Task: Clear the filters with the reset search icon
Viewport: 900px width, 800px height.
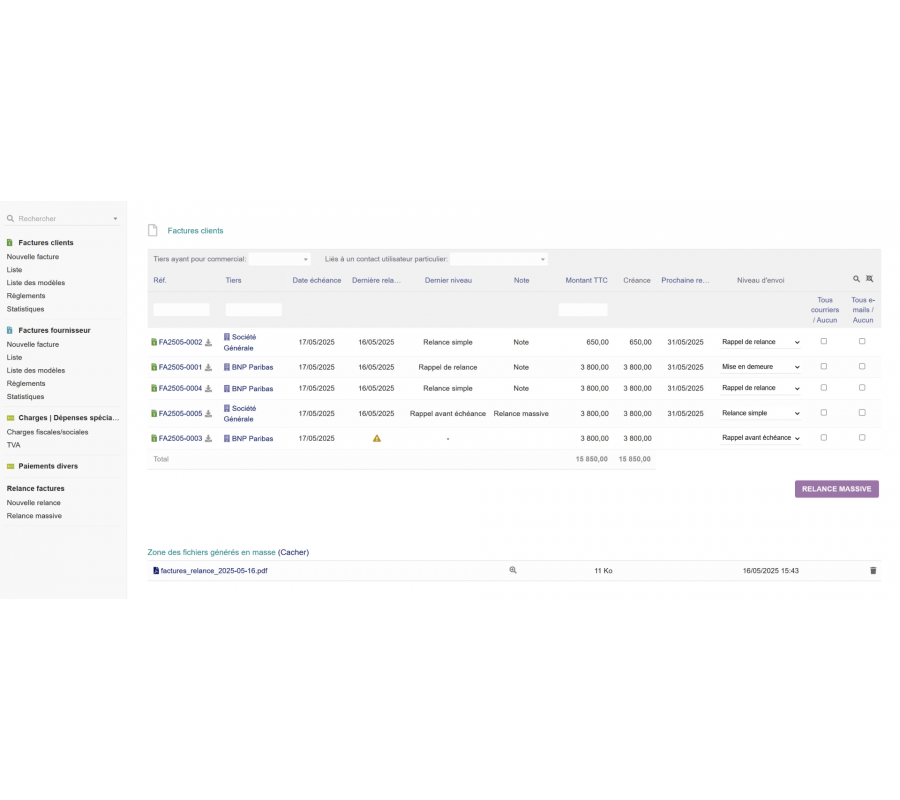Action: pyautogui.click(x=870, y=279)
